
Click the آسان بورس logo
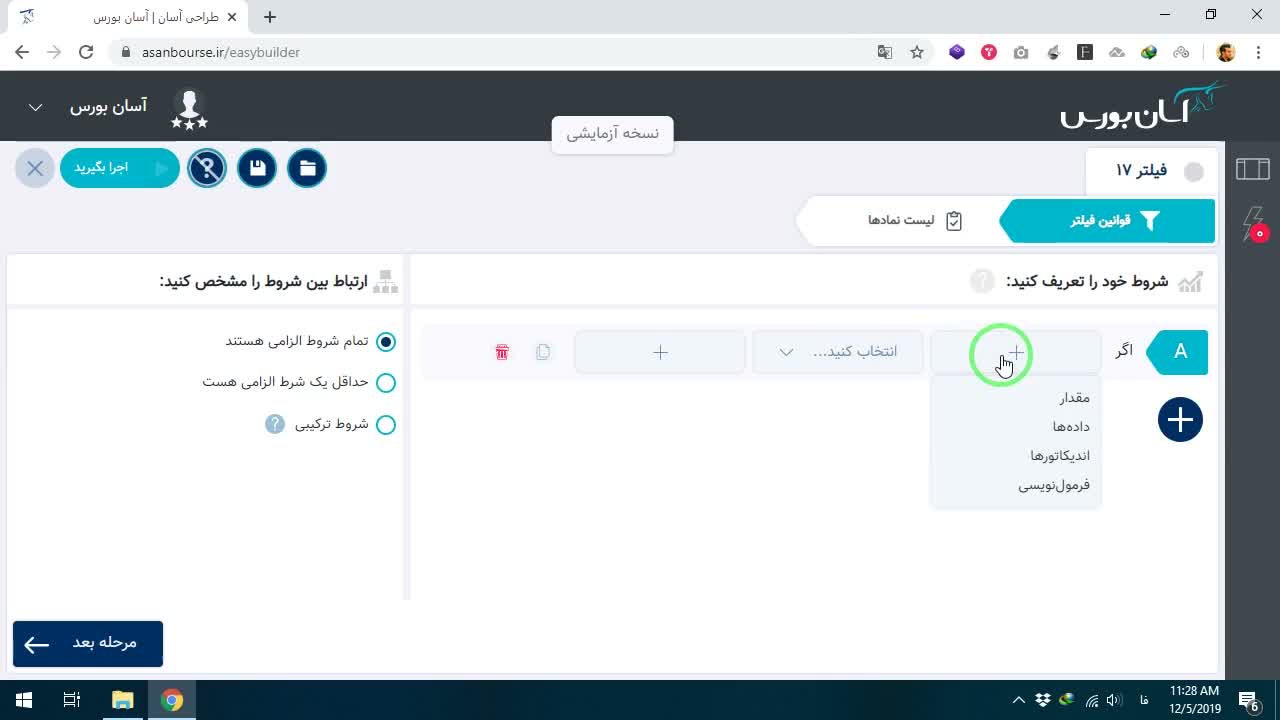click(x=1143, y=106)
